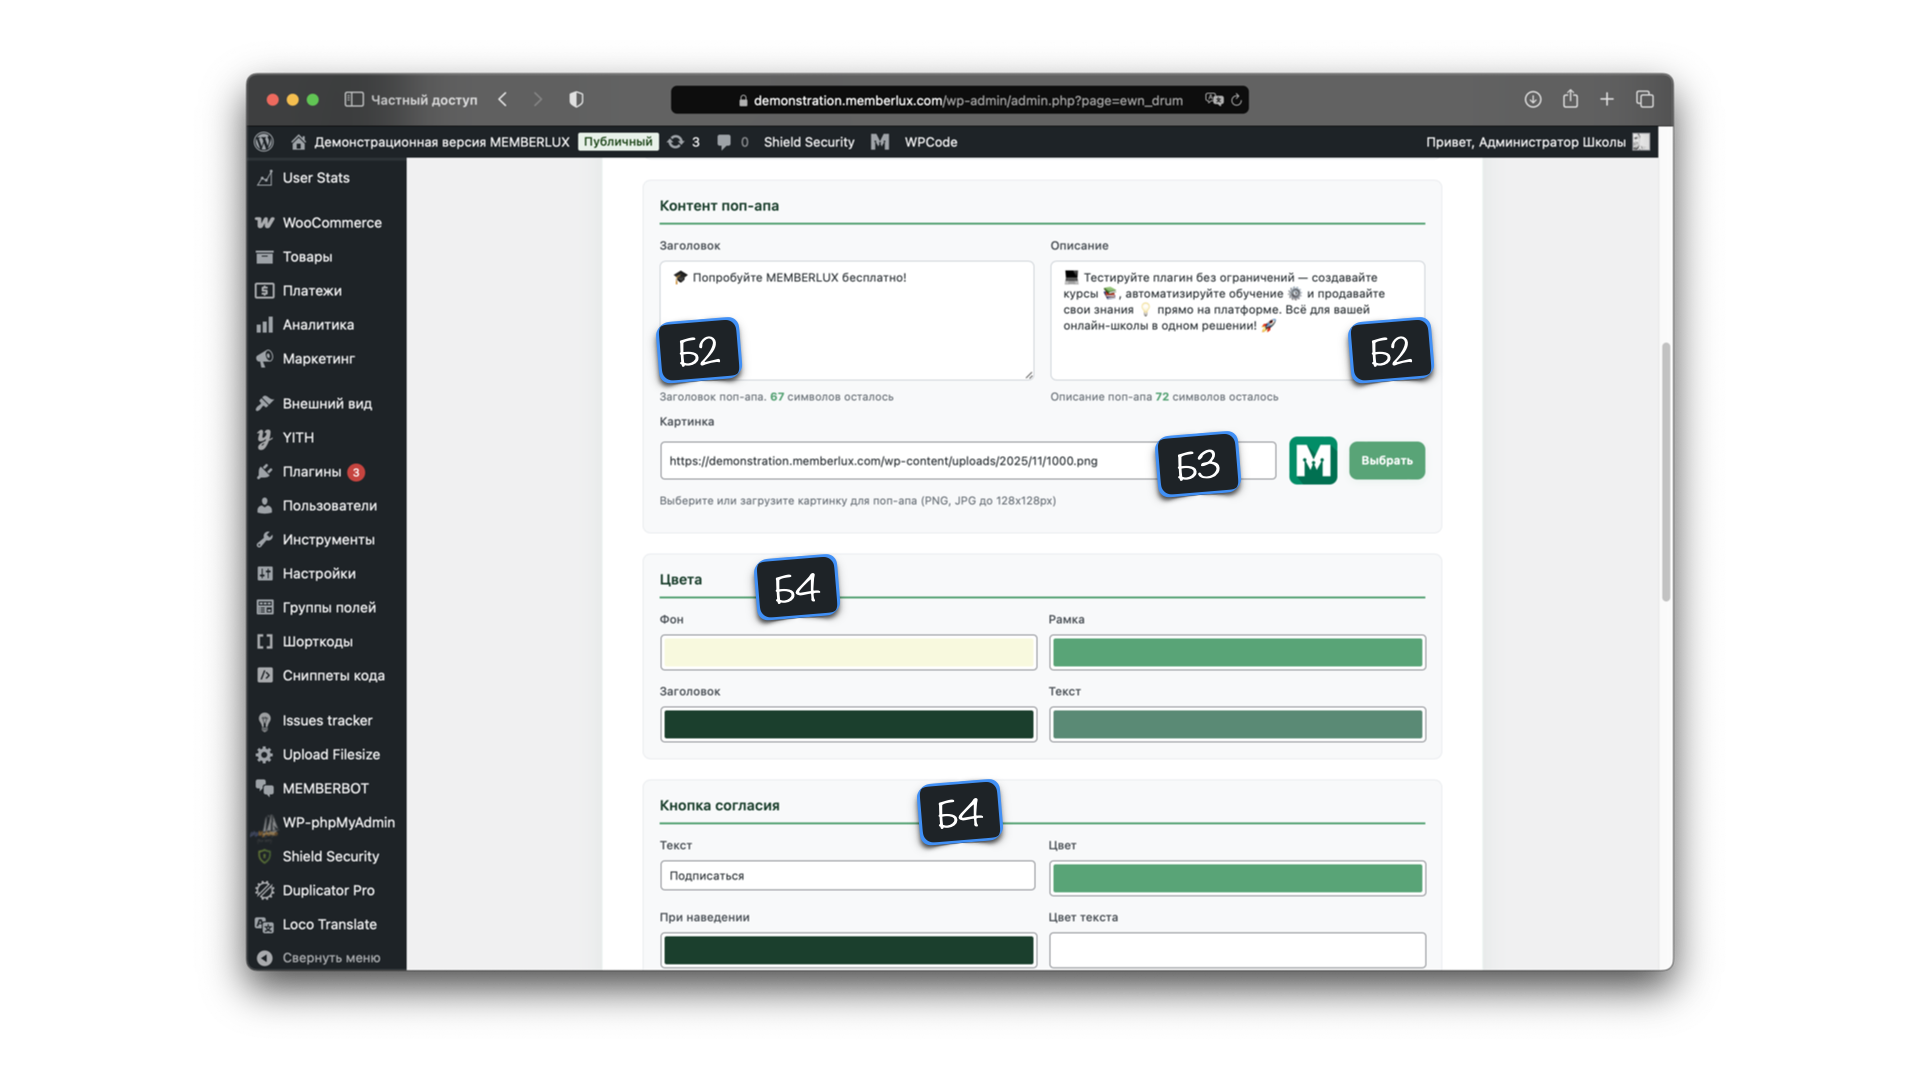Click the home icon next to the site name
The width and height of the screenshot is (1920, 1080).
point(298,142)
